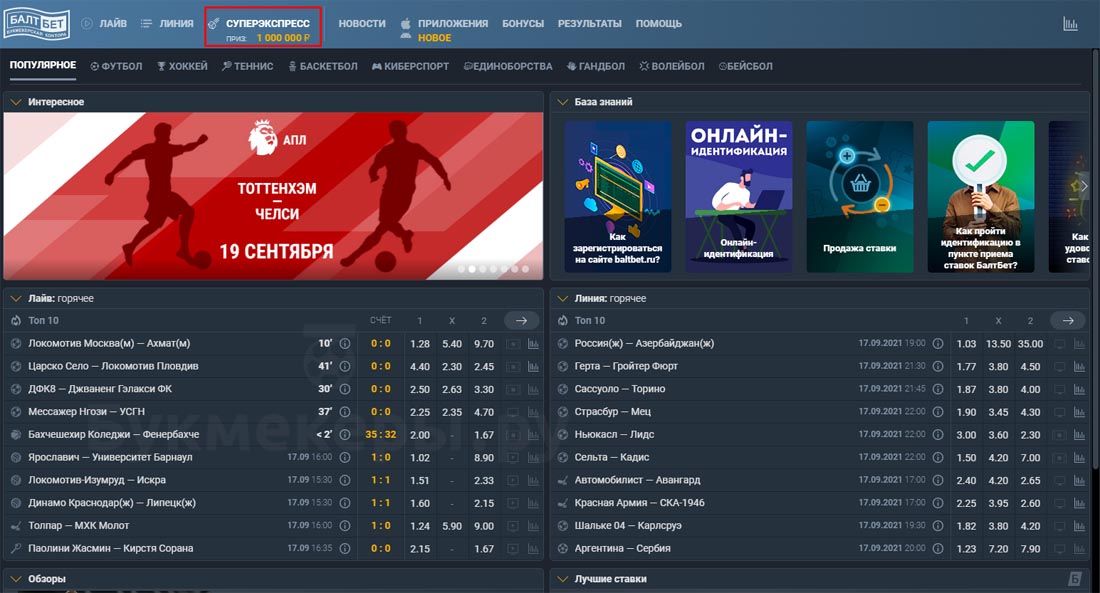Refresh the live Top 10 list
The width and height of the screenshot is (1100, 593).
(x=15, y=320)
